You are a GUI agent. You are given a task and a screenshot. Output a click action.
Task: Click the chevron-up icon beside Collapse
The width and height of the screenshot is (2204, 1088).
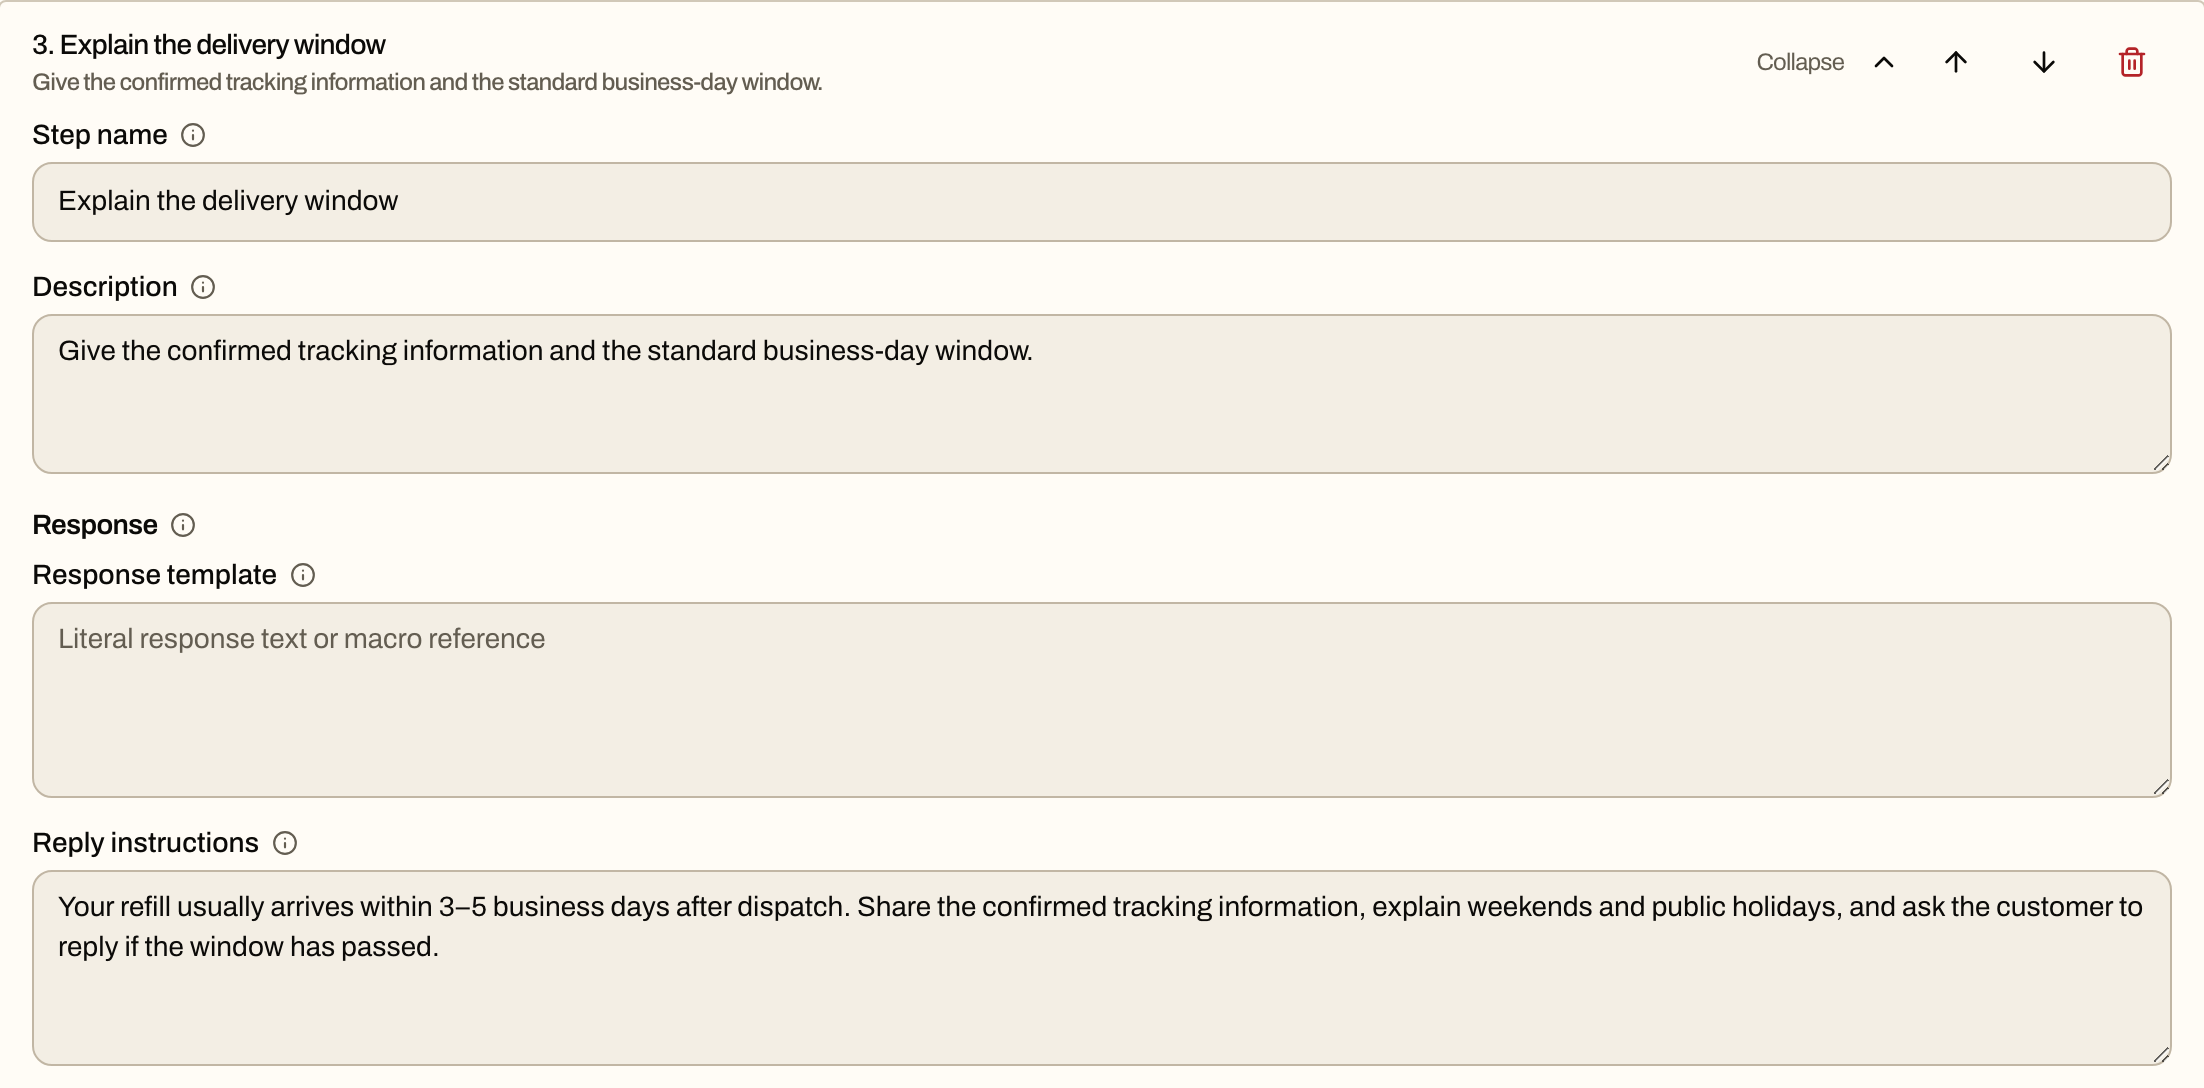[x=1884, y=62]
